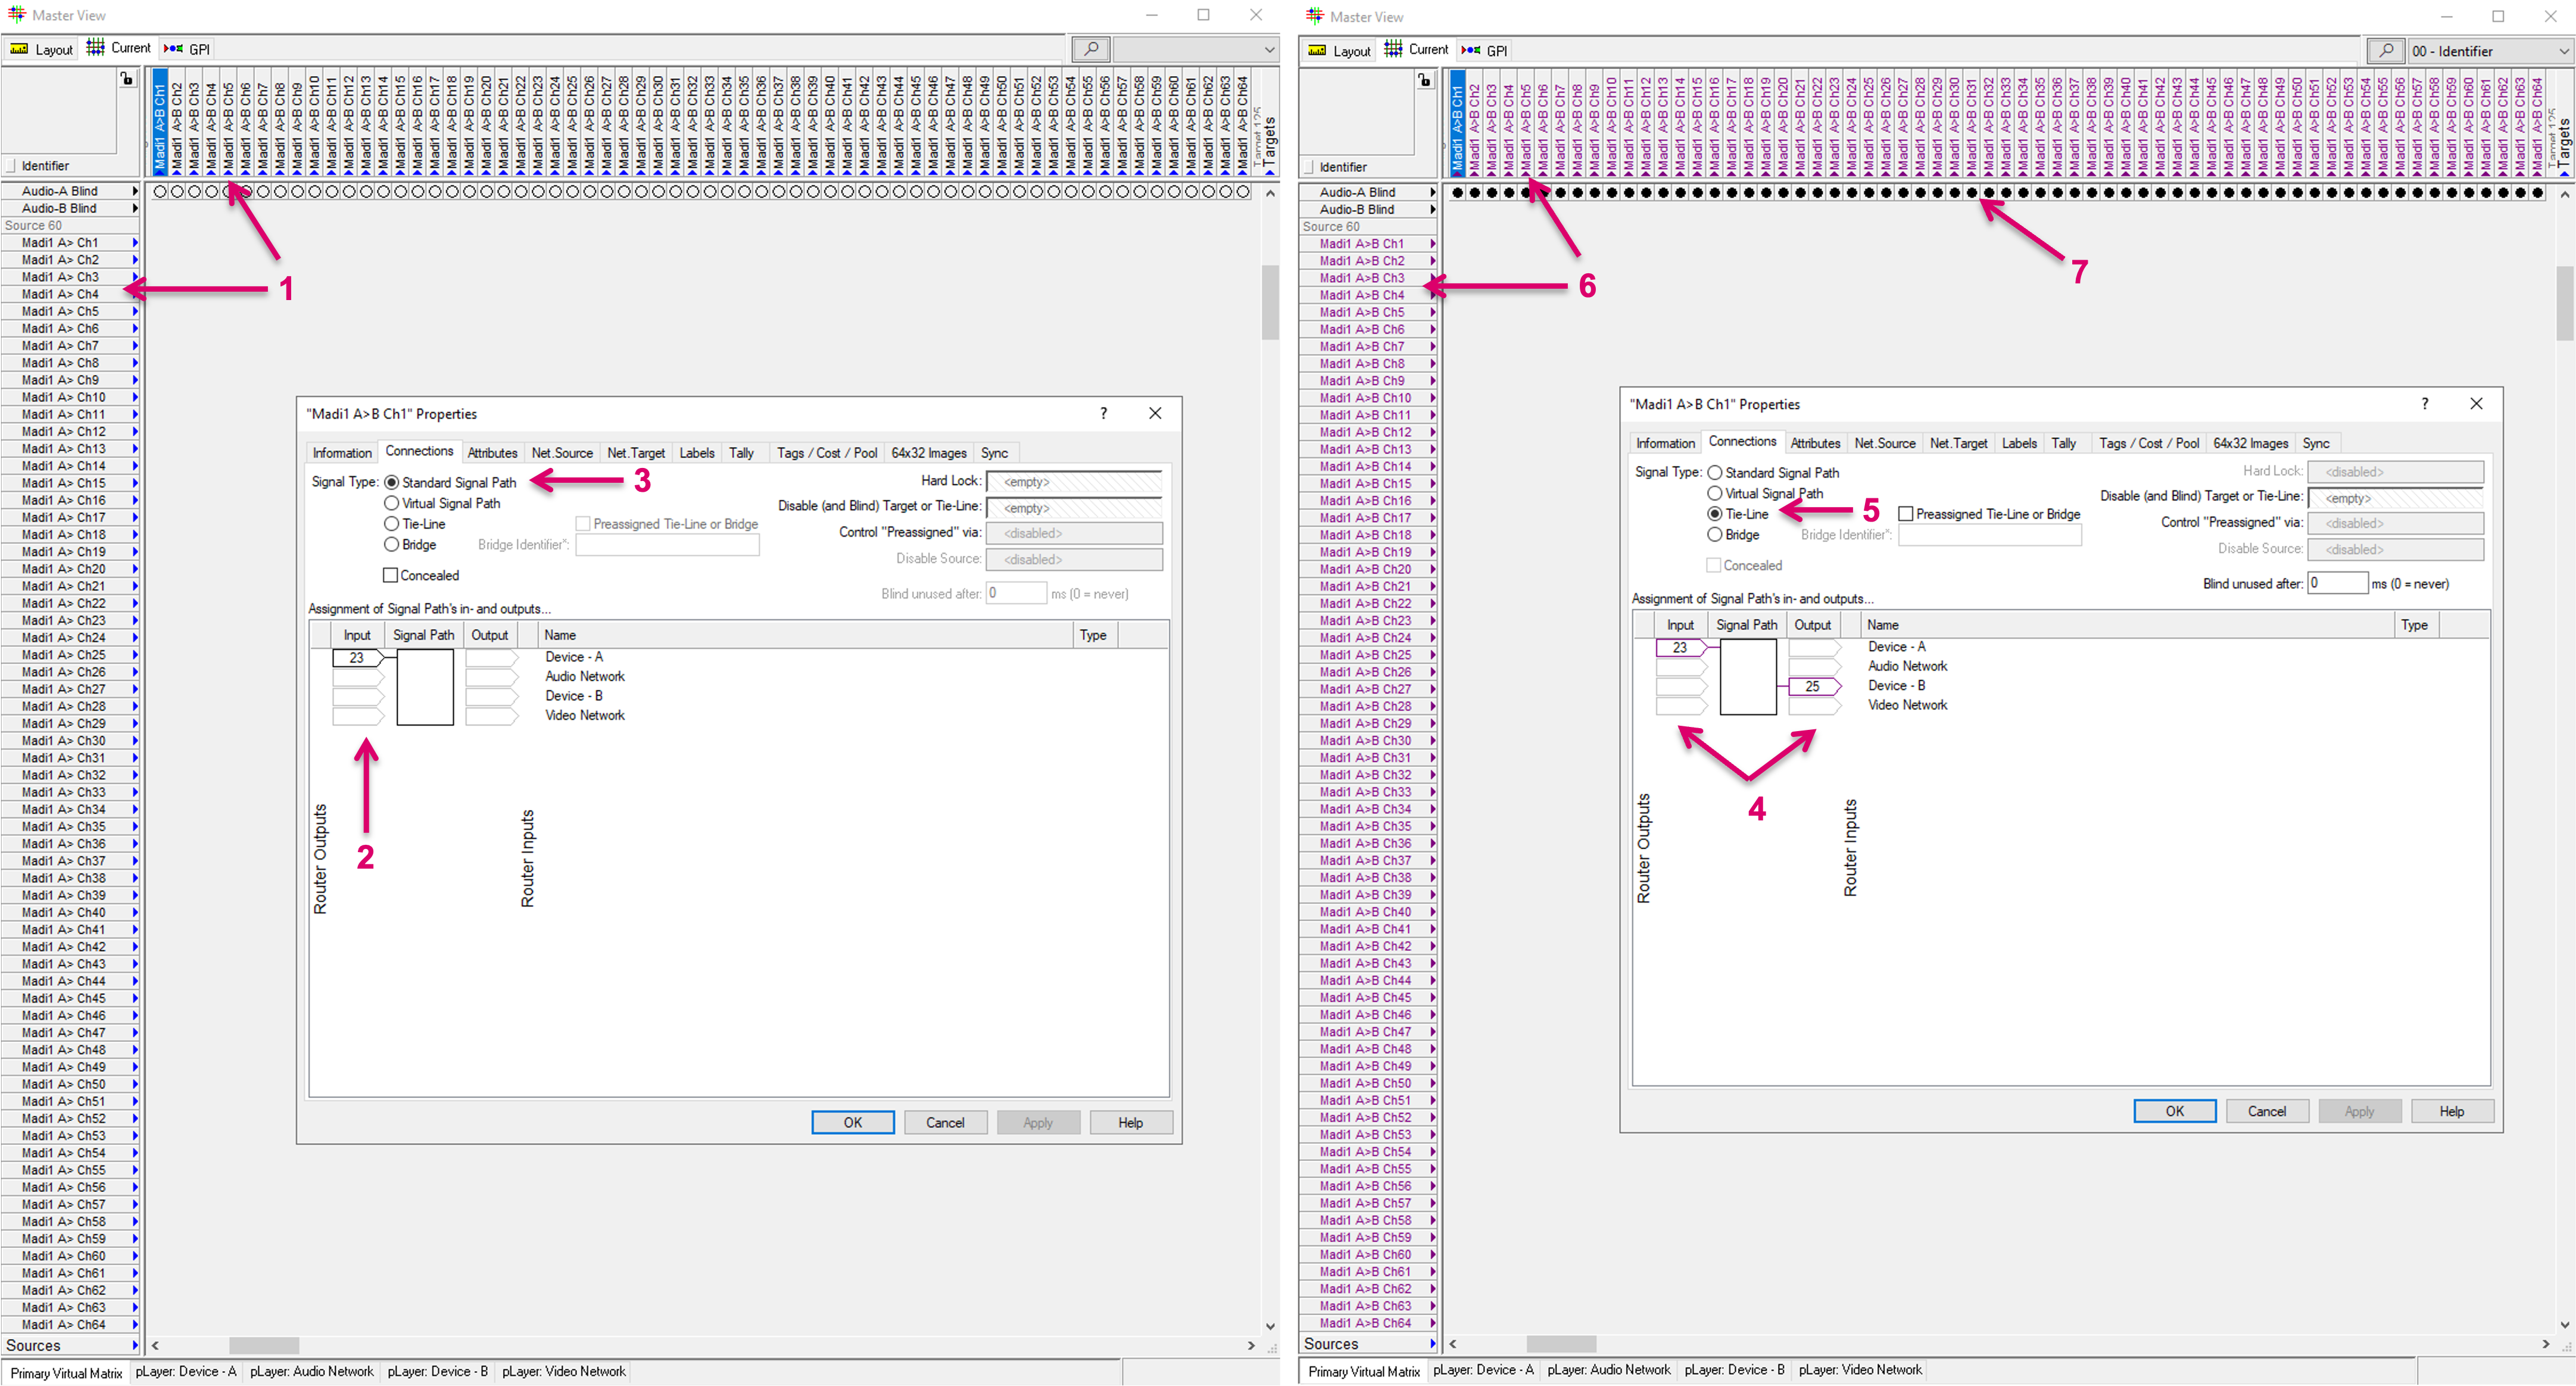Expand the Audio-B Blind row in right window
This screenshot has height=1386, width=2576.
1432,209
